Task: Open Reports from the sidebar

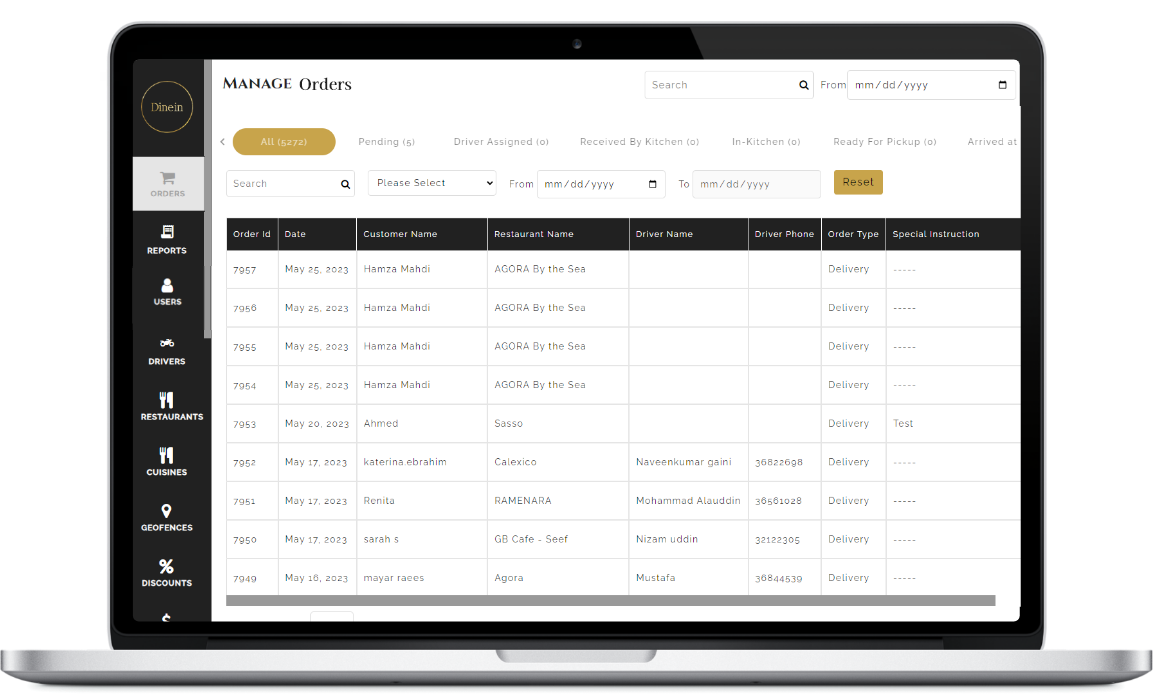Action: pyautogui.click(x=167, y=232)
